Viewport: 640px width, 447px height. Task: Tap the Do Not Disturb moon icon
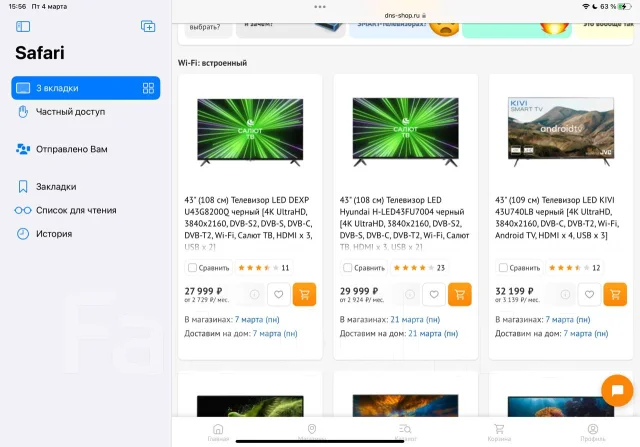(595, 7)
